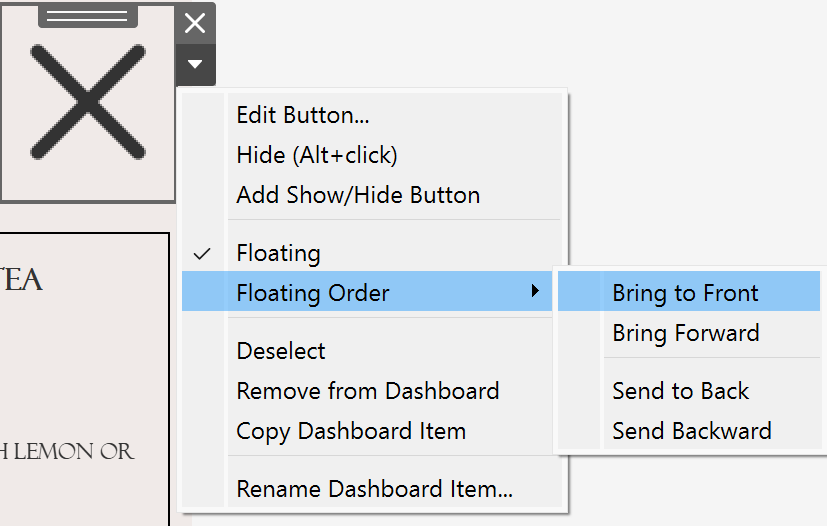Click Send Backward option

(x=691, y=431)
